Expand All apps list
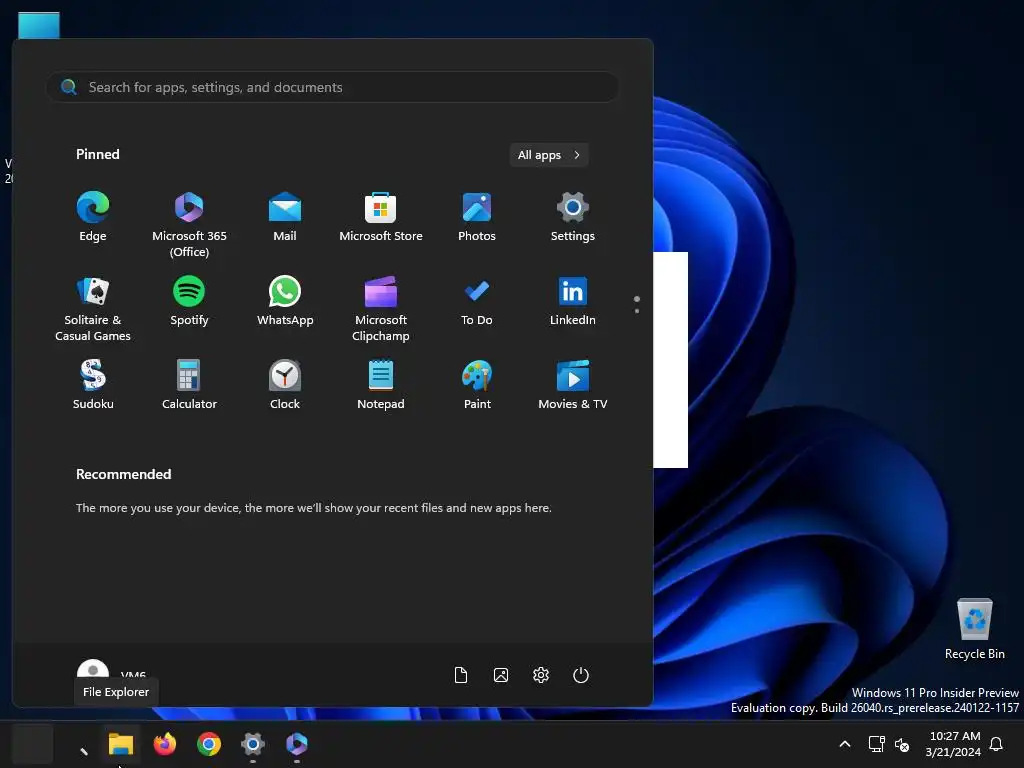This screenshot has height=768, width=1024. (x=549, y=155)
